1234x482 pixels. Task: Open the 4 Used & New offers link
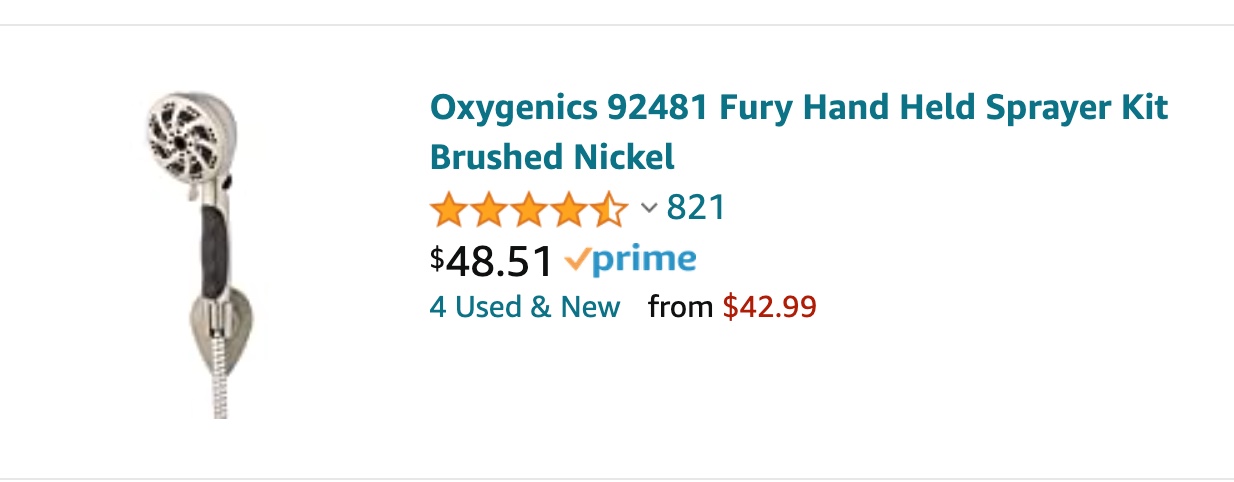coord(525,307)
